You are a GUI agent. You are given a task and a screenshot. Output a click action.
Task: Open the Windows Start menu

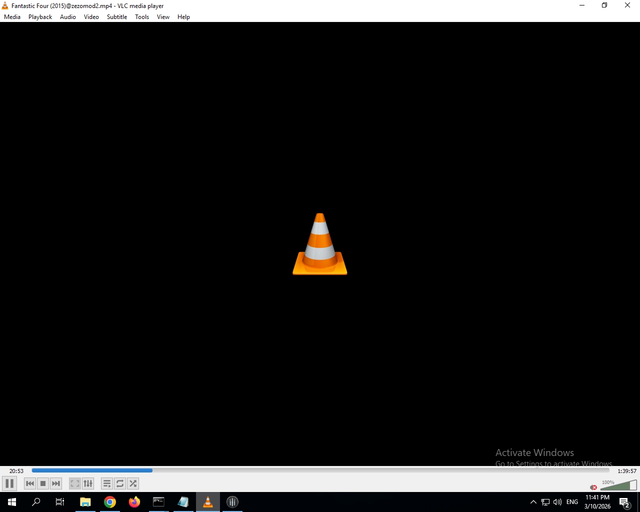point(12,502)
